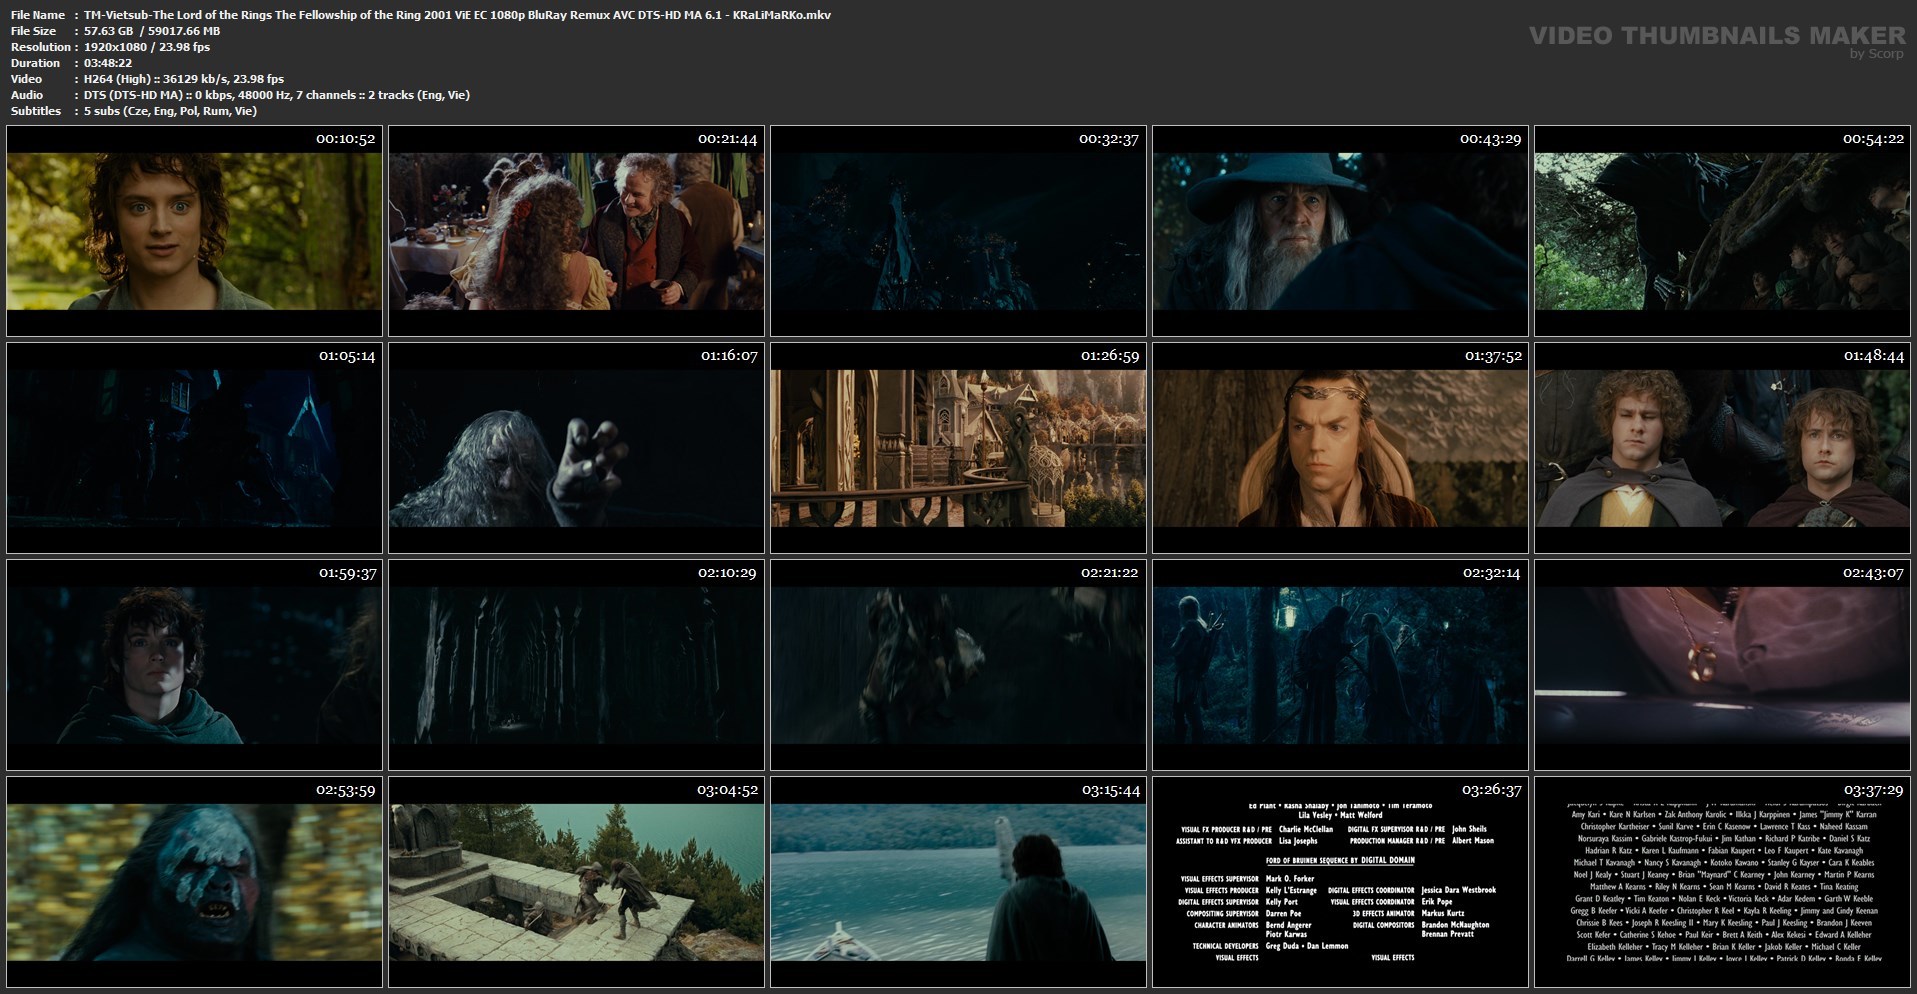Open the dark hall frame at 02:10:29
The image size is (1917, 994).
point(576,665)
